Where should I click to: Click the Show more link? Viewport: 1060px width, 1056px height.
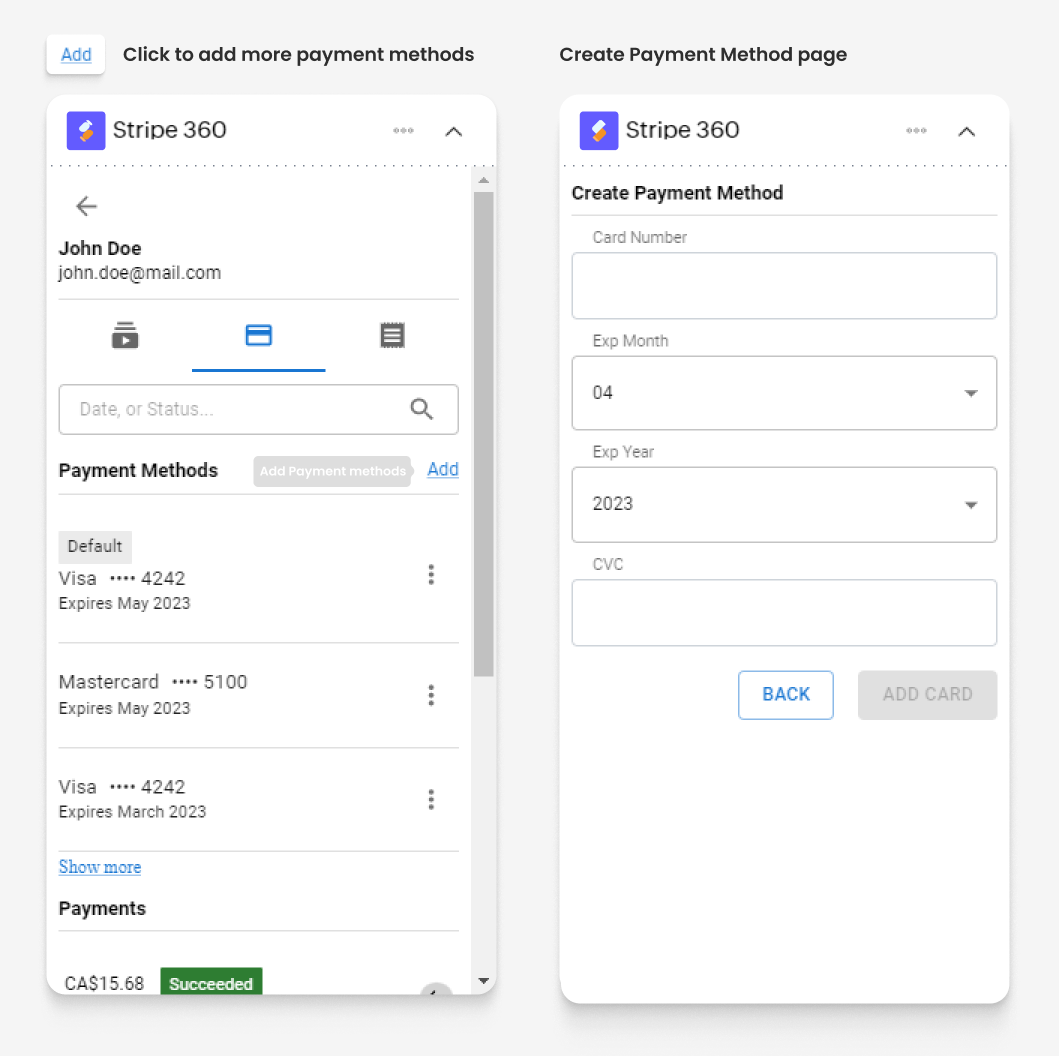[100, 867]
